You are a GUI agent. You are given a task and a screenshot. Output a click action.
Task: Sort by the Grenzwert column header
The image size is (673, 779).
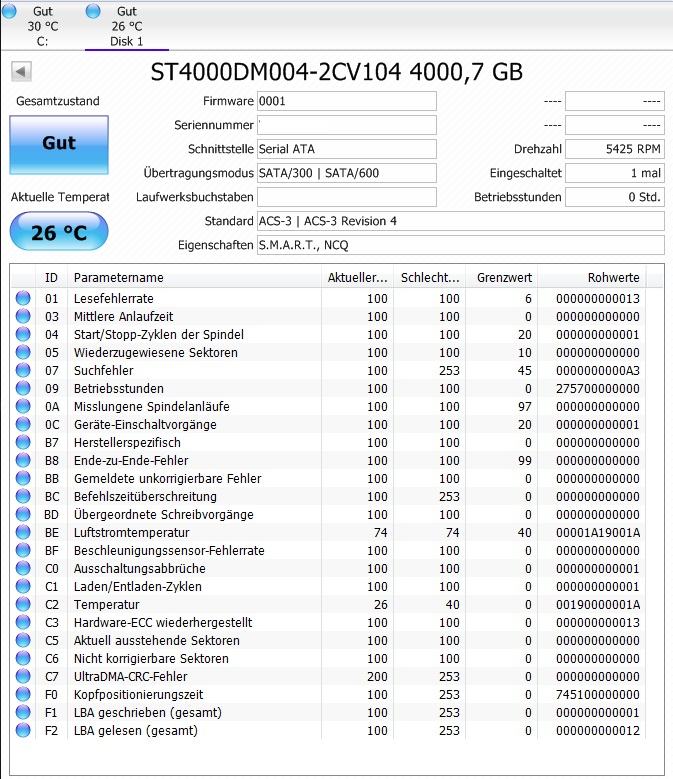(501, 278)
